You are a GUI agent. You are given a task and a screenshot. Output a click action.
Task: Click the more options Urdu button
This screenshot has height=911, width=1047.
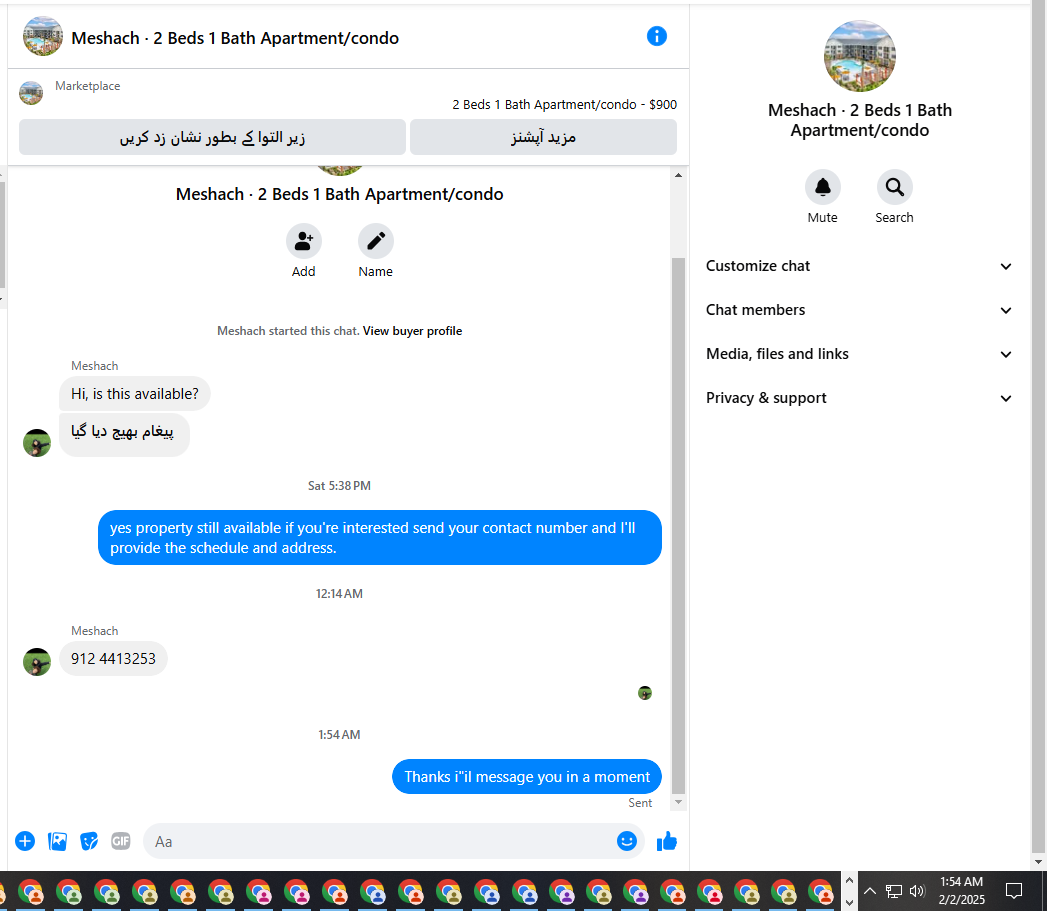click(x=543, y=137)
